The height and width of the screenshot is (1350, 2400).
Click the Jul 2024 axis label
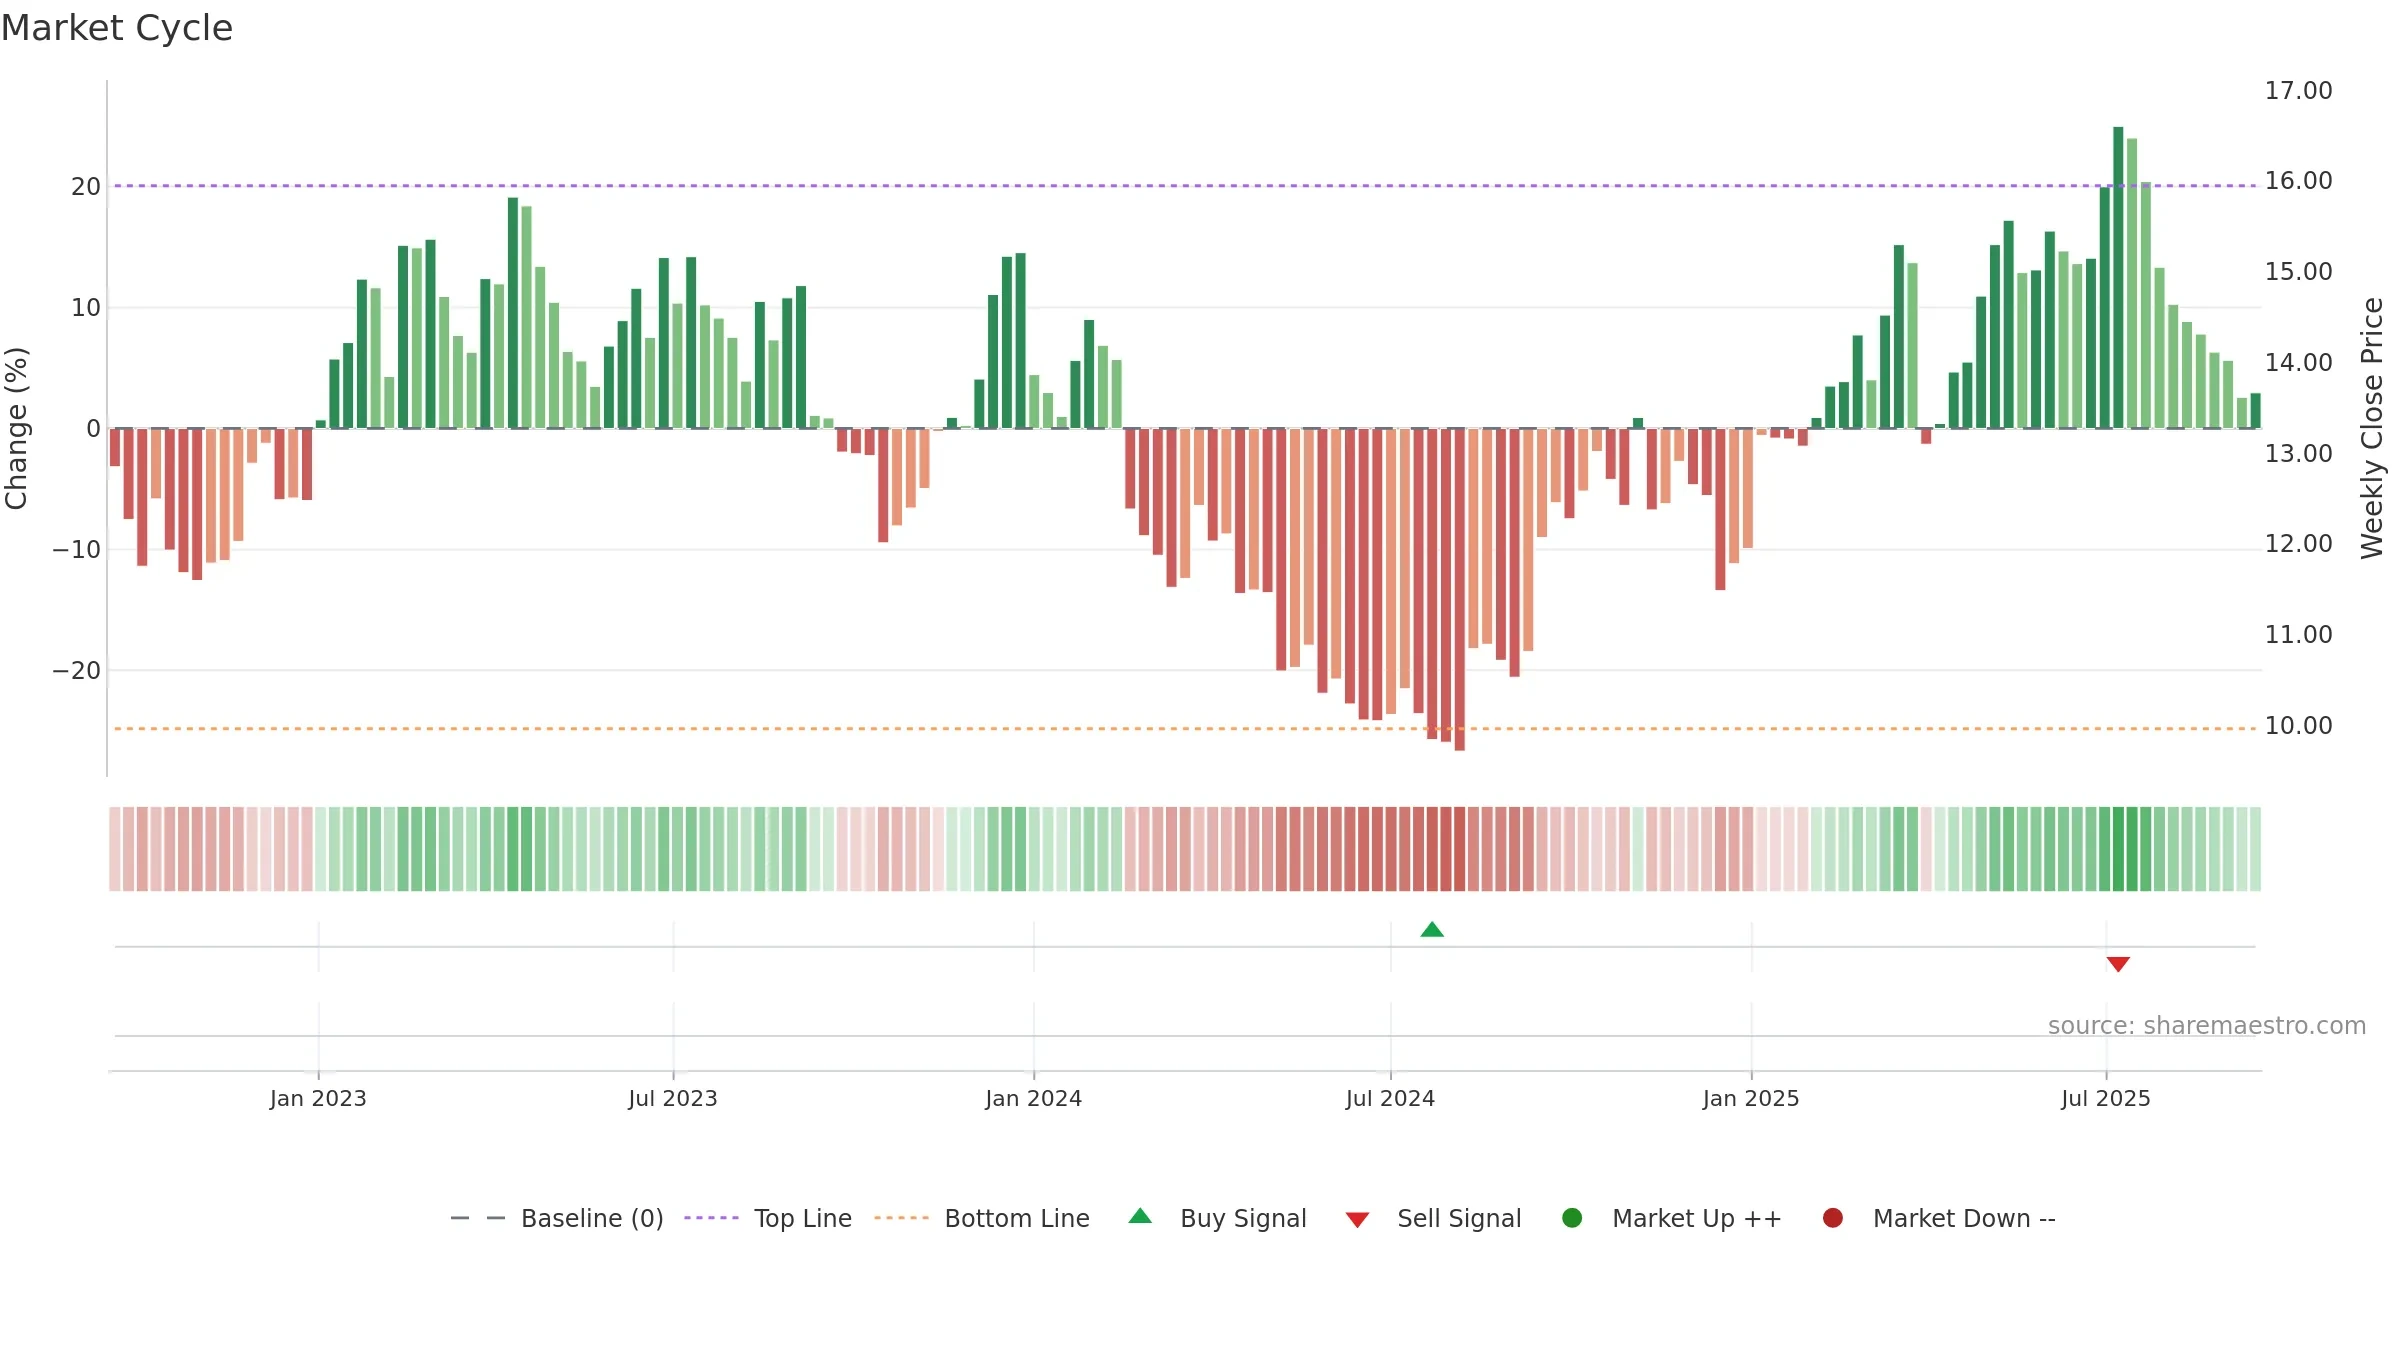click(x=1390, y=1098)
